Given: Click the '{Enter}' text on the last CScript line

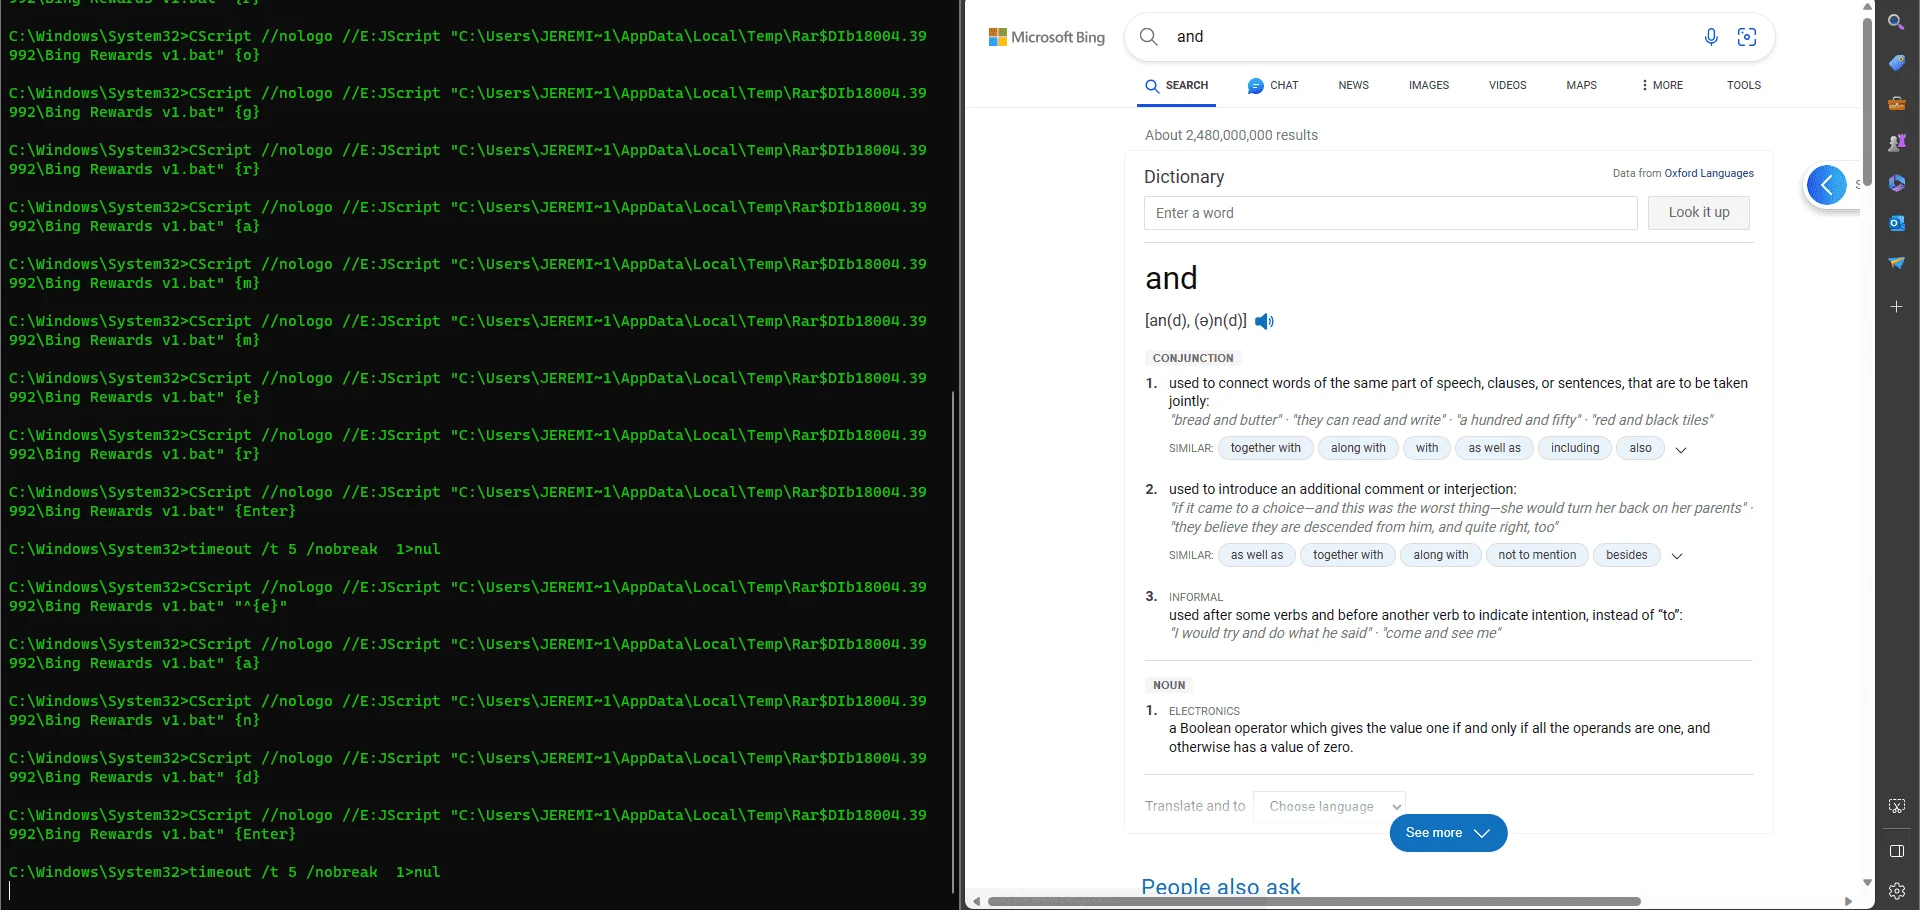Looking at the screenshot, I should (x=265, y=834).
